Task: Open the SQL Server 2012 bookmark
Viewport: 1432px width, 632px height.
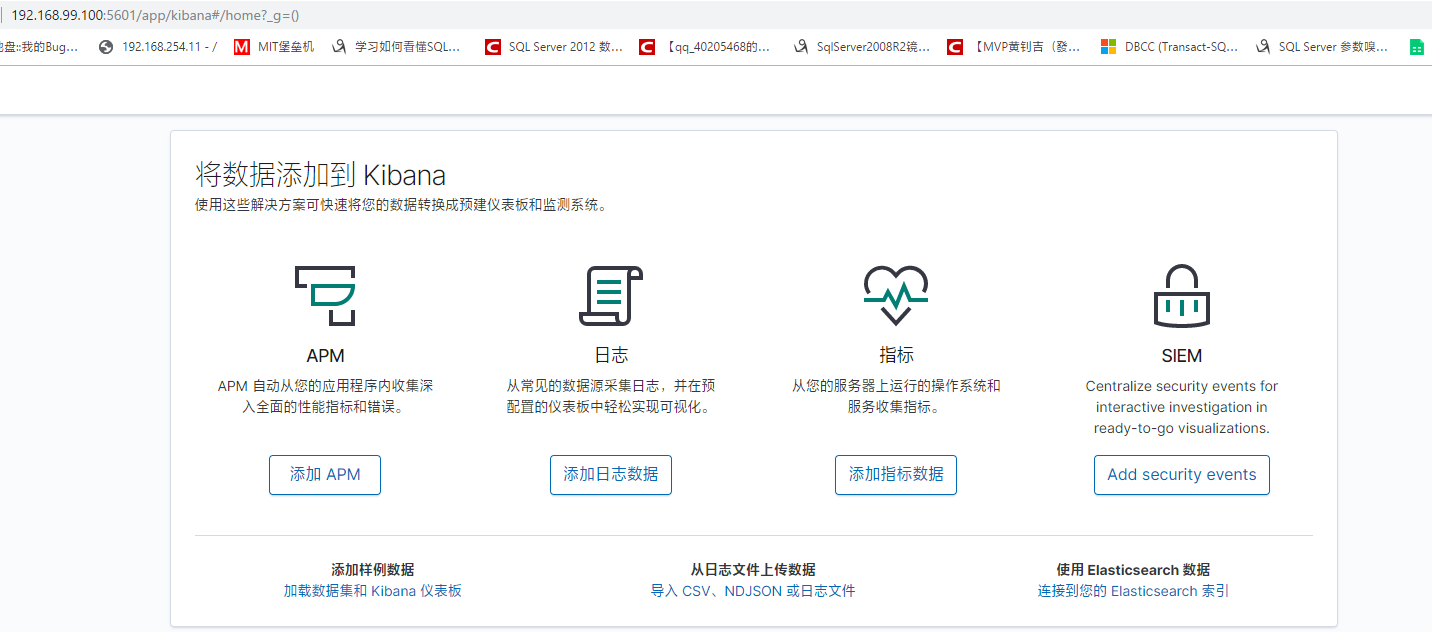Action: pos(492,46)
